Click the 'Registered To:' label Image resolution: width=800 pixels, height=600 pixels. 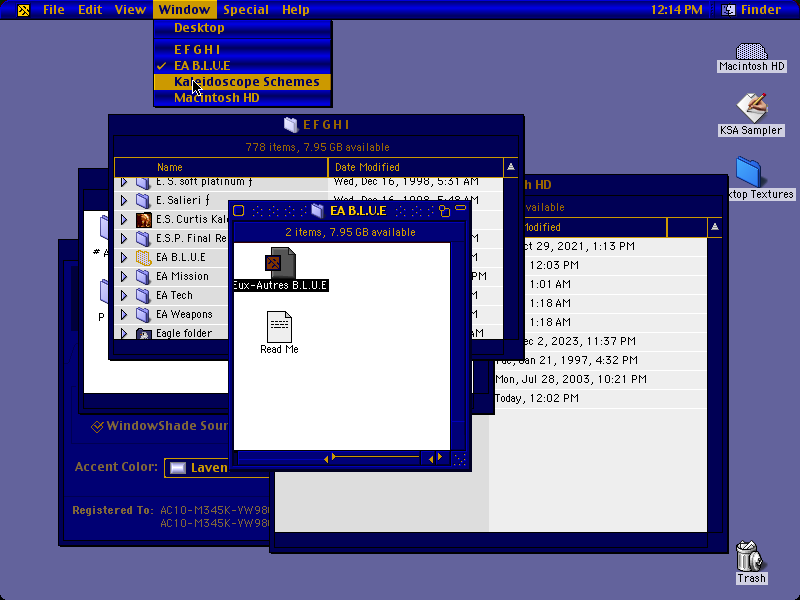(113, 511)
